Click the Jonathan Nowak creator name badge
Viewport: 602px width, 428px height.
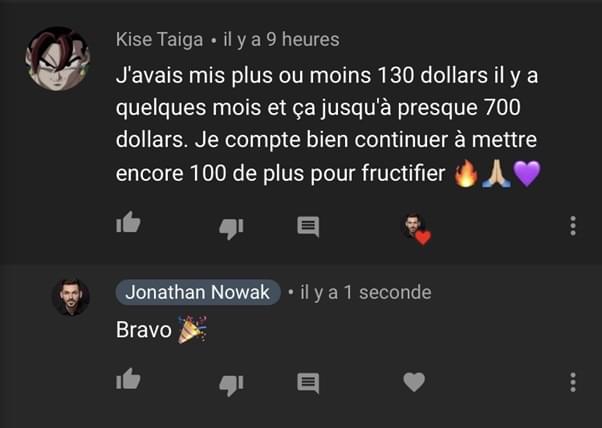coord(198,292)
